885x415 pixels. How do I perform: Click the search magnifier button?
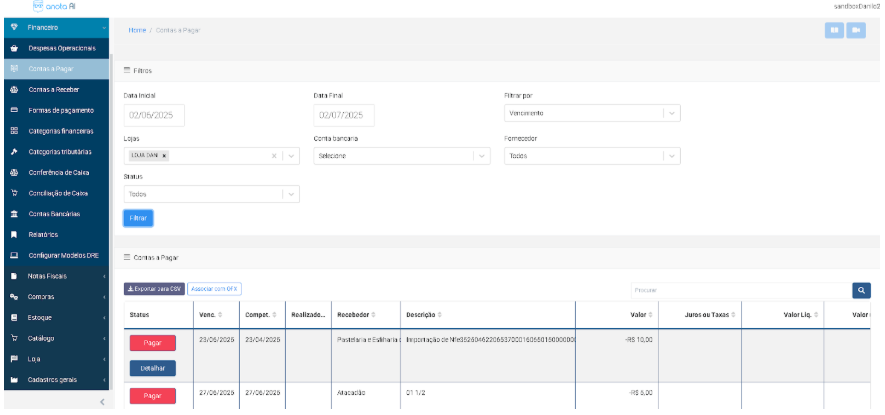[861, 290]
